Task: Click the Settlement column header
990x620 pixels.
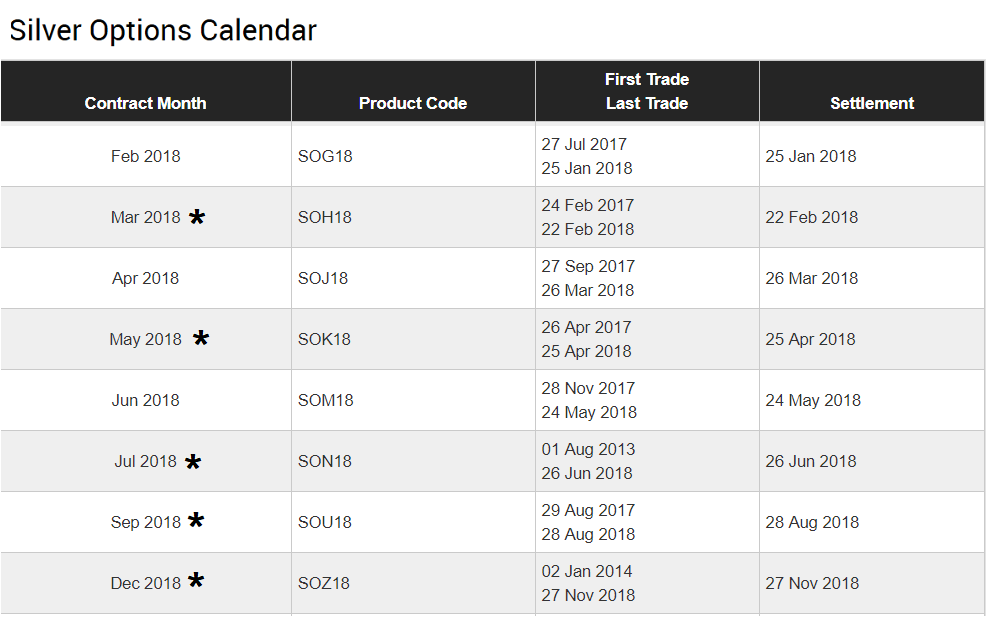Action: pyautogui.click(x=871, y=103)
